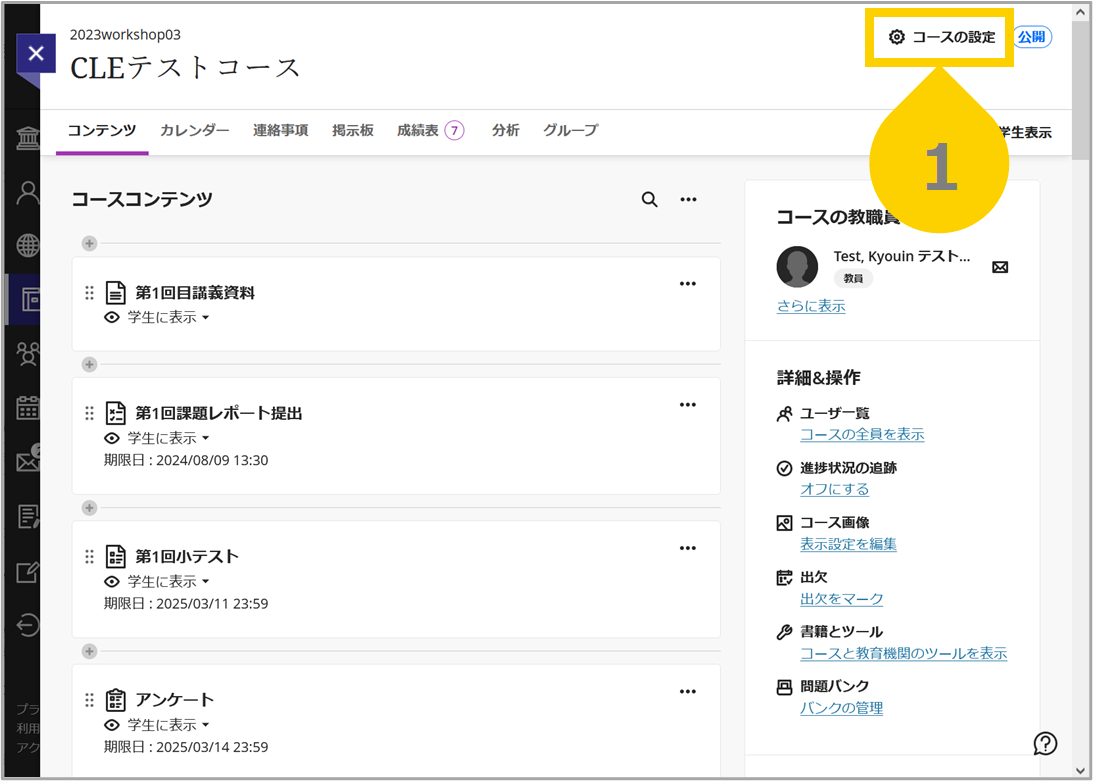The height and width of the screenshot is (781, 1093).
Task: Click the plus add-content button above 第1回目講義資料
Action: [x=89, y=243]
